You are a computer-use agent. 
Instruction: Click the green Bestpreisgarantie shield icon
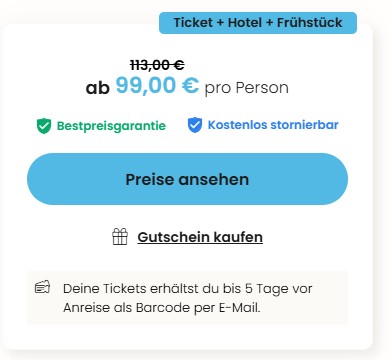(x=44, y=126)
